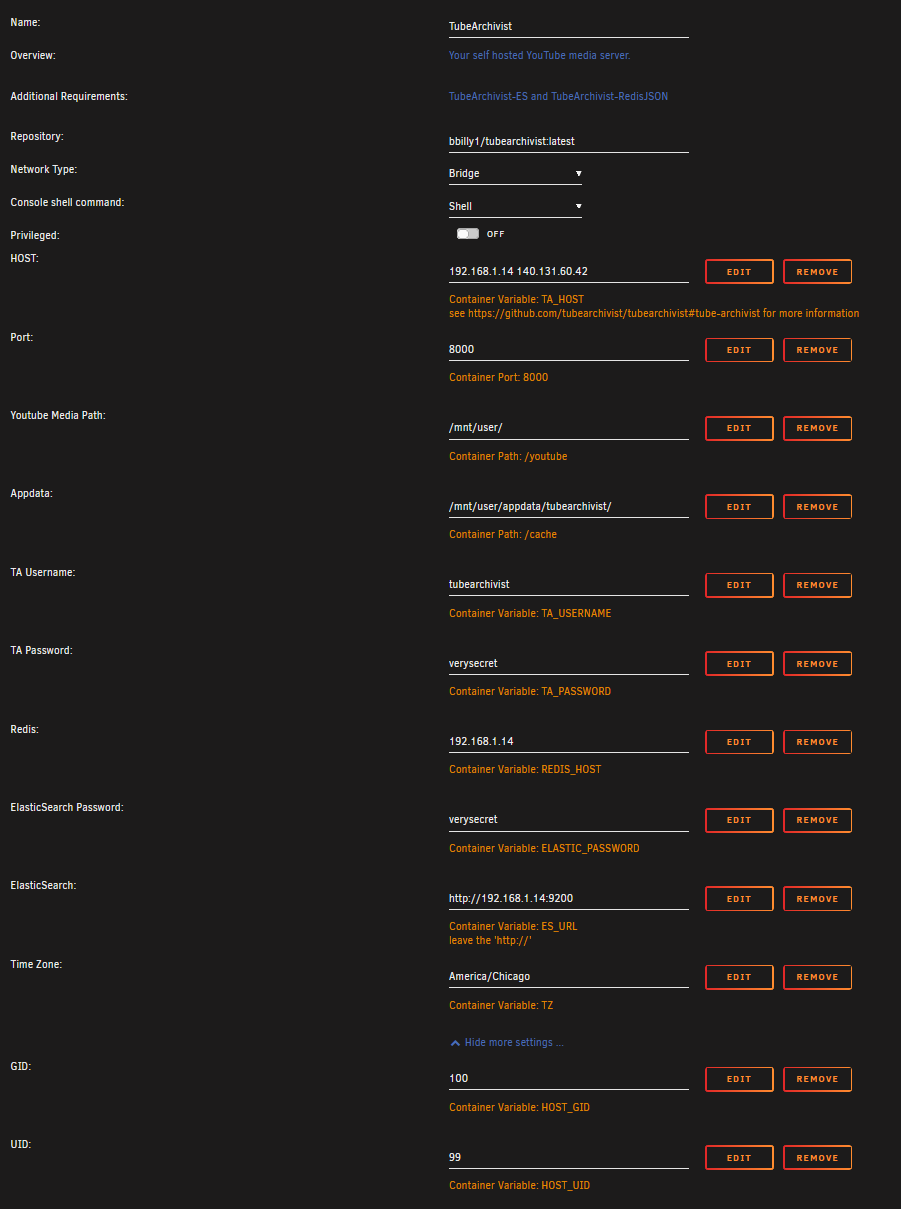Click the 'Container Variable: TA_USERNAME' text
The image size is (901, 1209).
(530, 613)
